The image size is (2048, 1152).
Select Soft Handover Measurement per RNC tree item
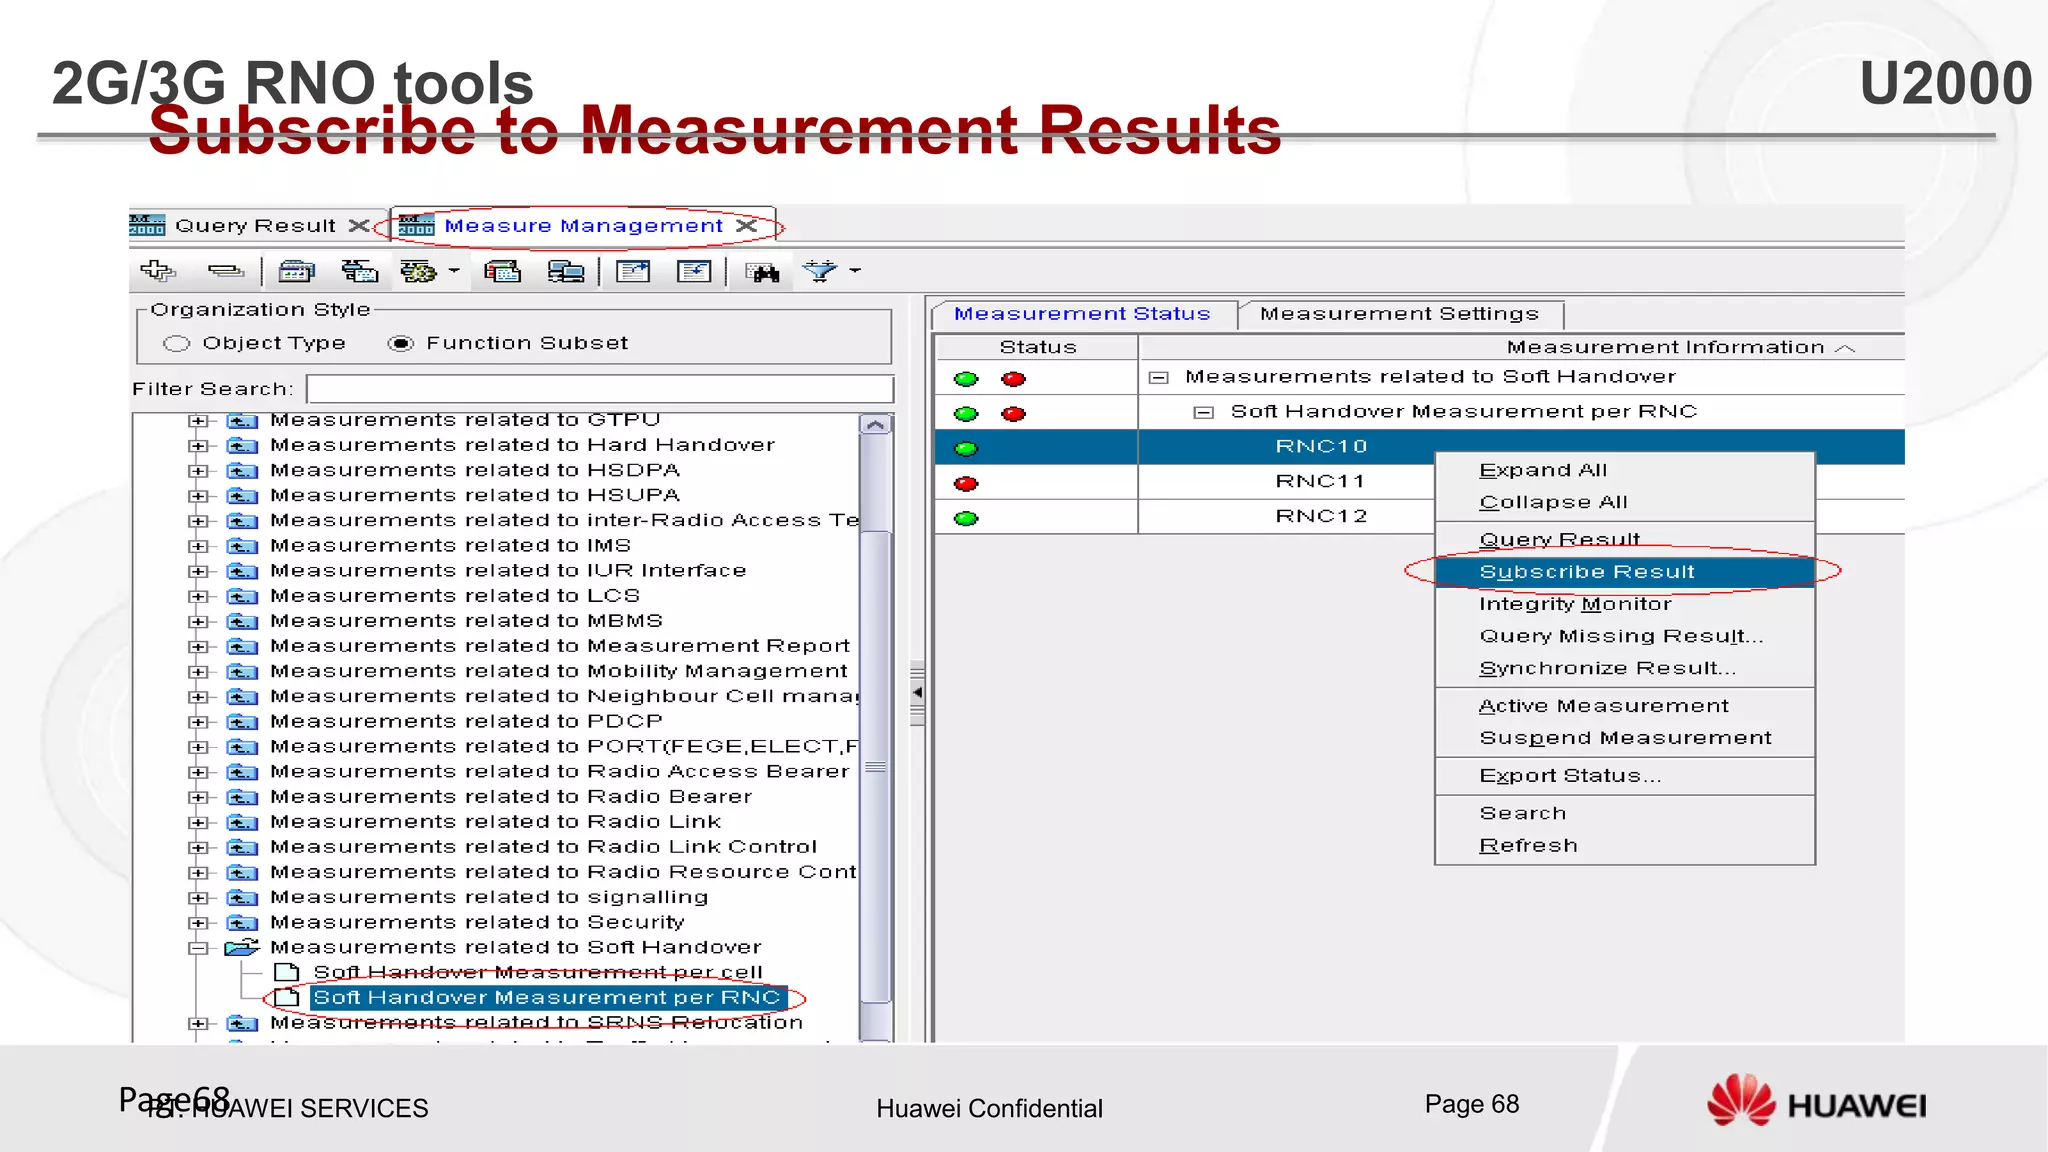click(x=546, y=998)
